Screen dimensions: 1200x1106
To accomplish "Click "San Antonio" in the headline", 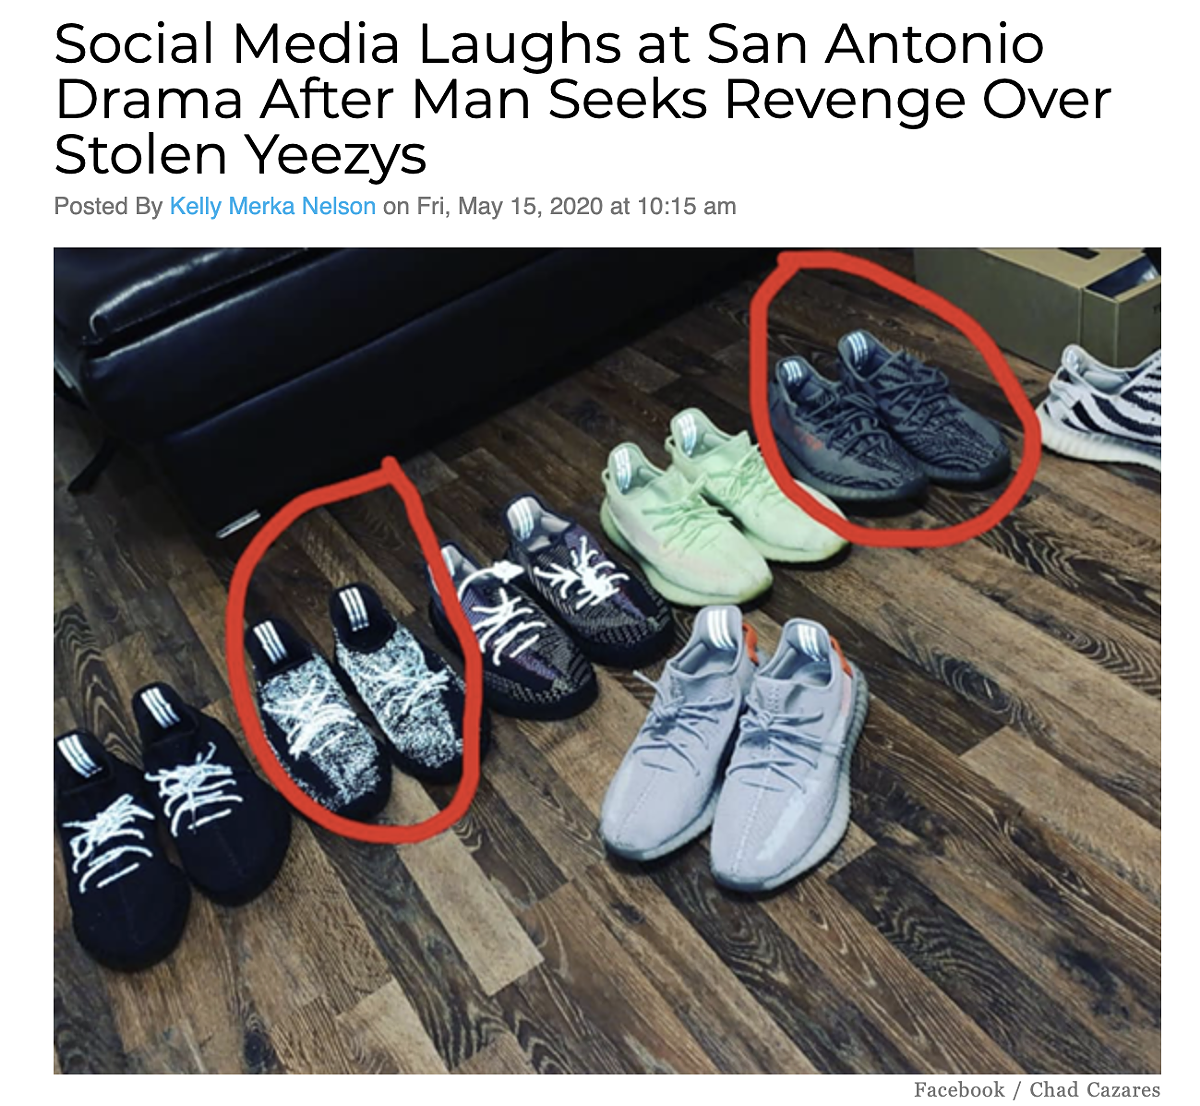I will [x=875, y=44].
